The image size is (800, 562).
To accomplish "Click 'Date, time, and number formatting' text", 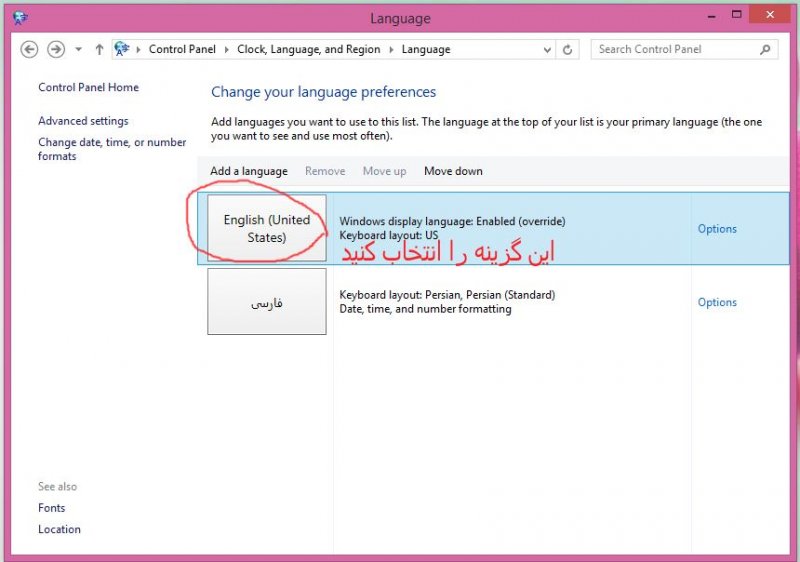I will point(426,309).
